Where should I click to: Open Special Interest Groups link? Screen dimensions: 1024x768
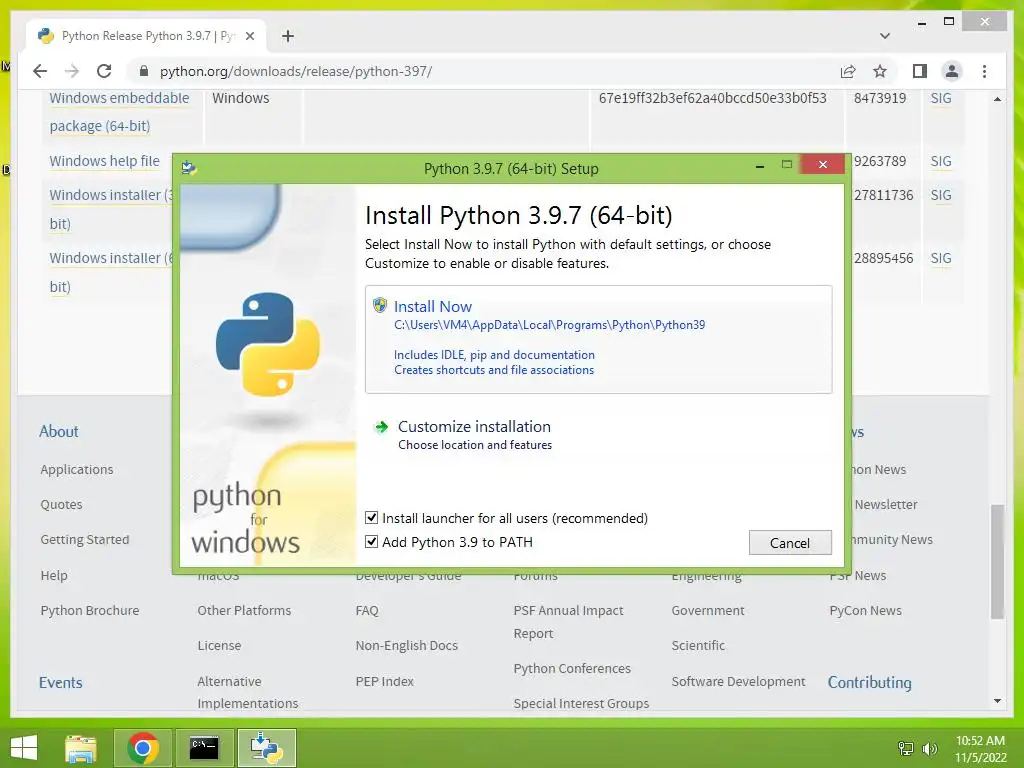(581, 703)
